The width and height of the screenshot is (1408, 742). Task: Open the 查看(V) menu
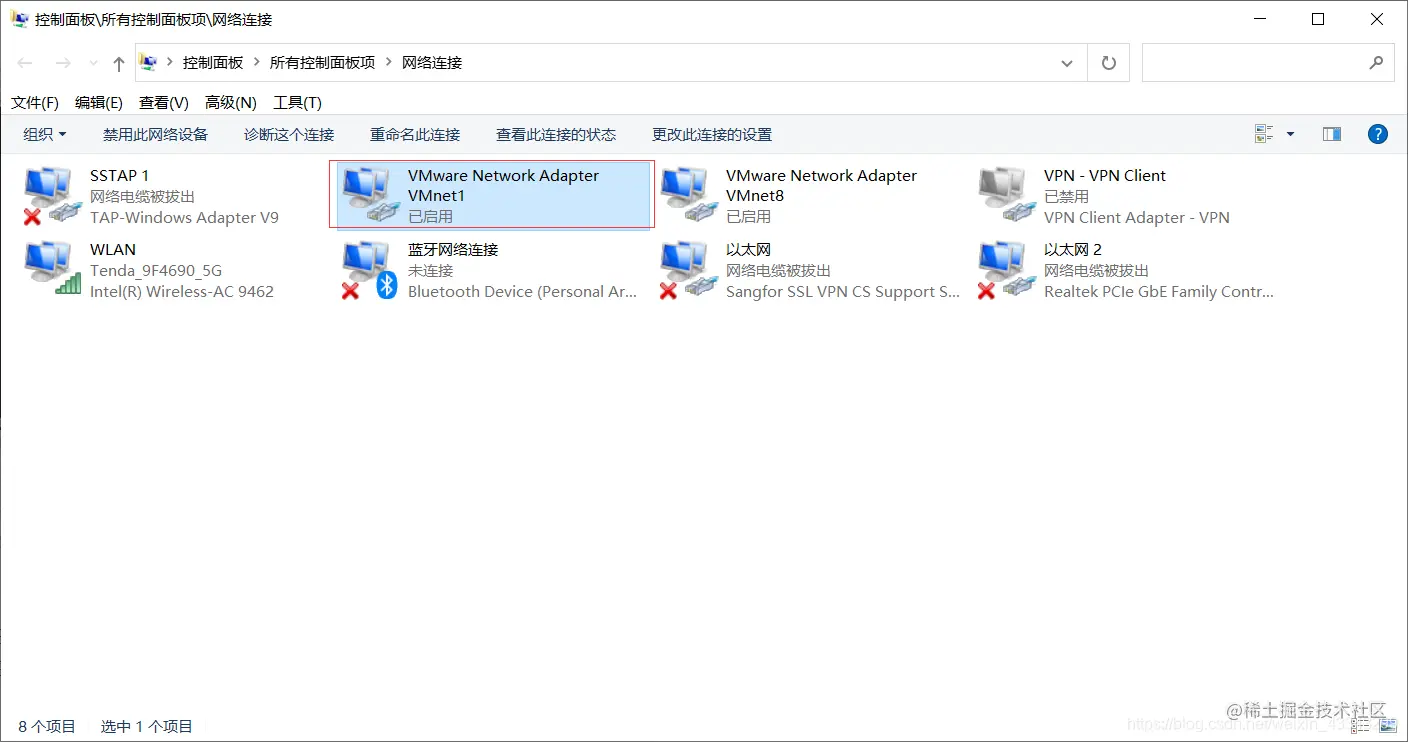[x=163, y=101]
